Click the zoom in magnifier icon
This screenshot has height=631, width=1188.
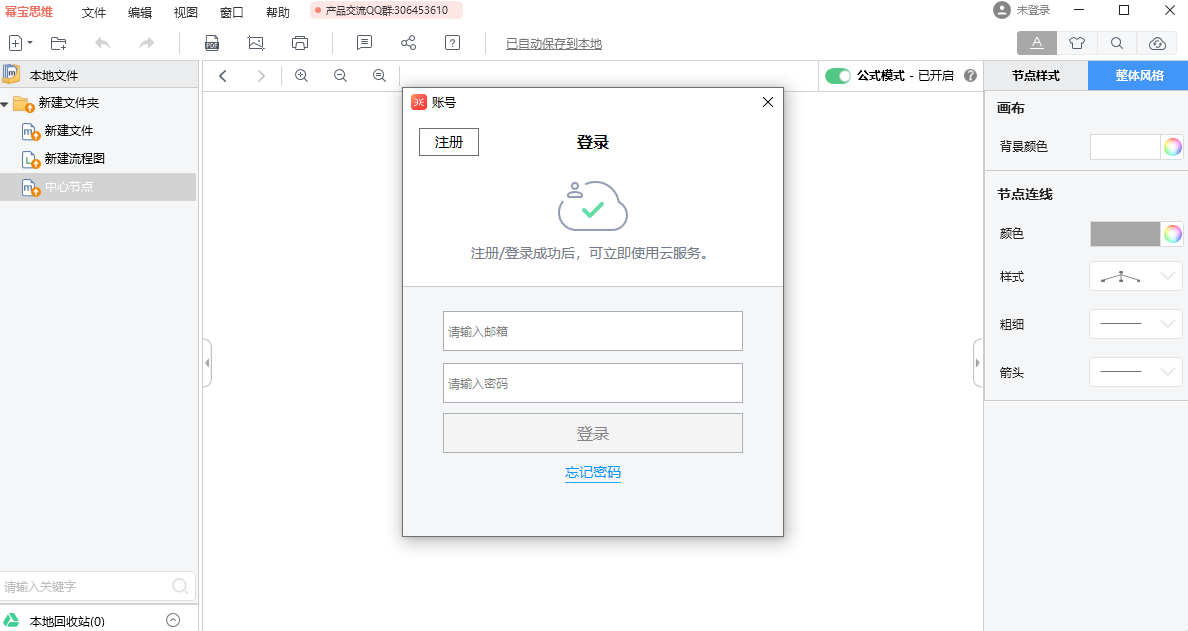[x=301, y=76]
